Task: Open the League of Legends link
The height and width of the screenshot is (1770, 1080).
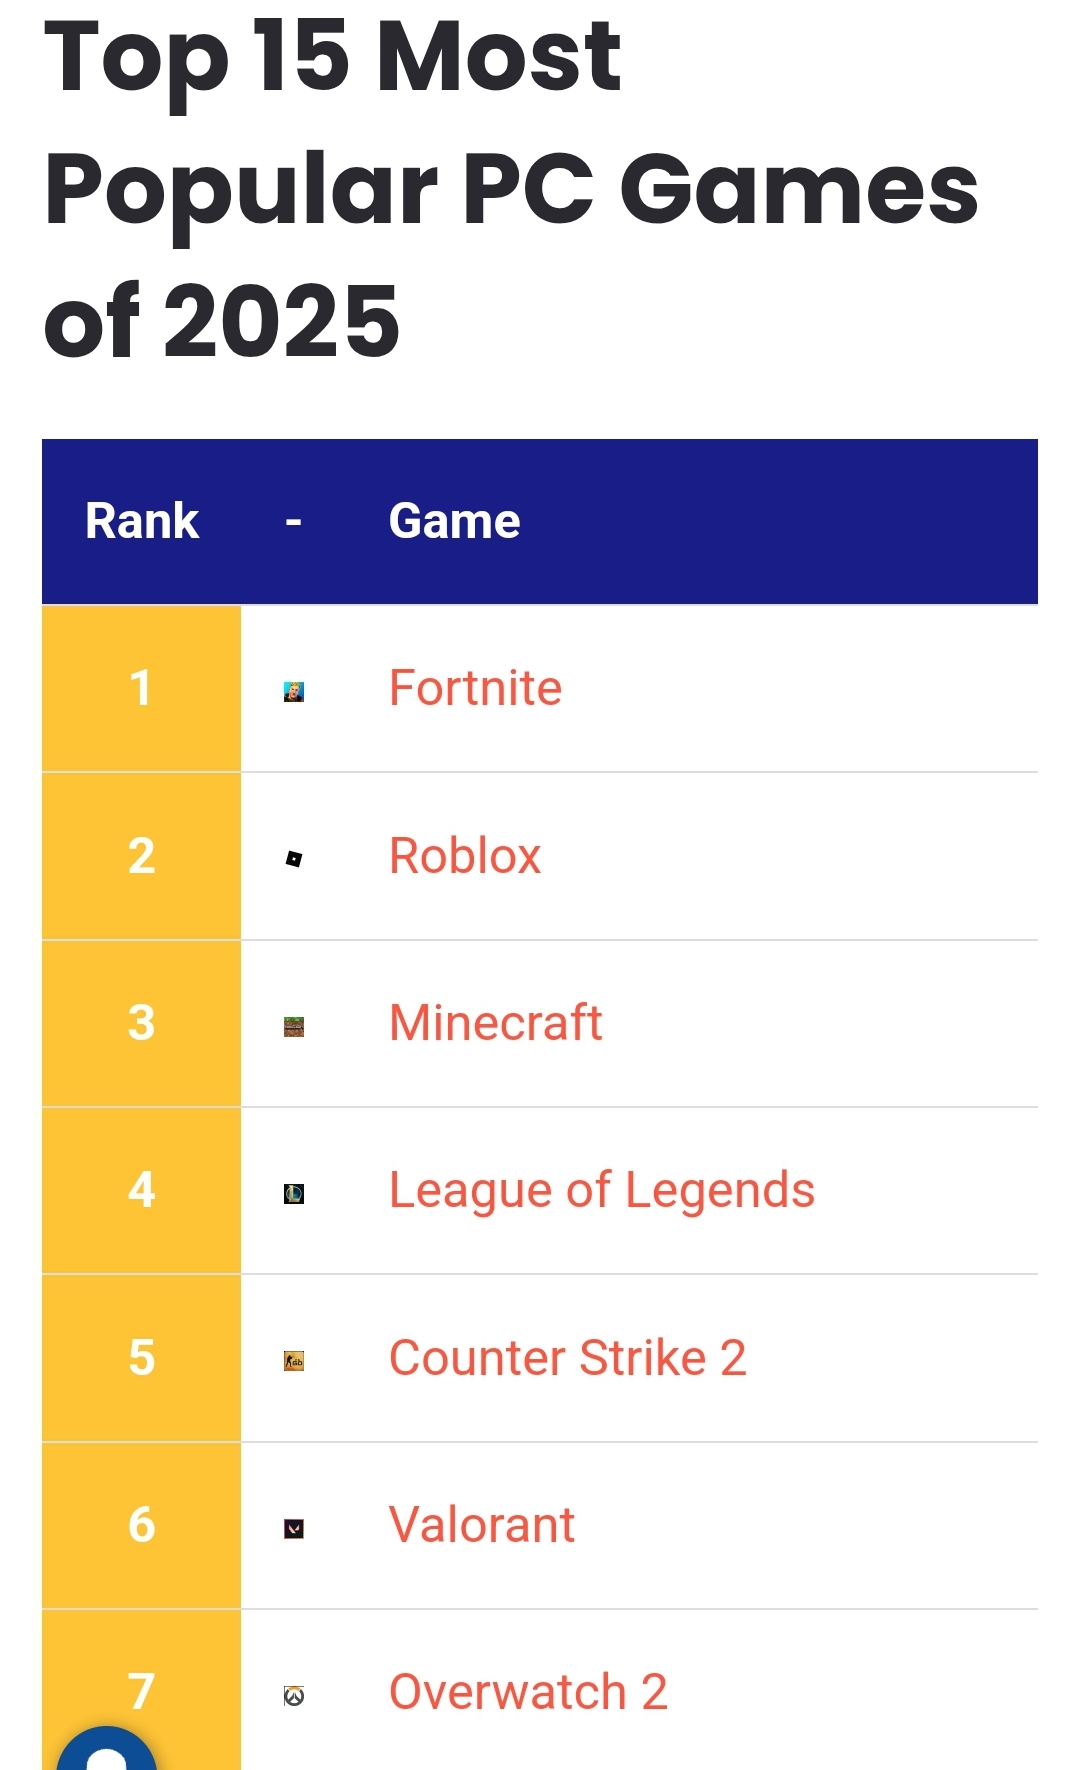Action: [x=601, y=1190]
